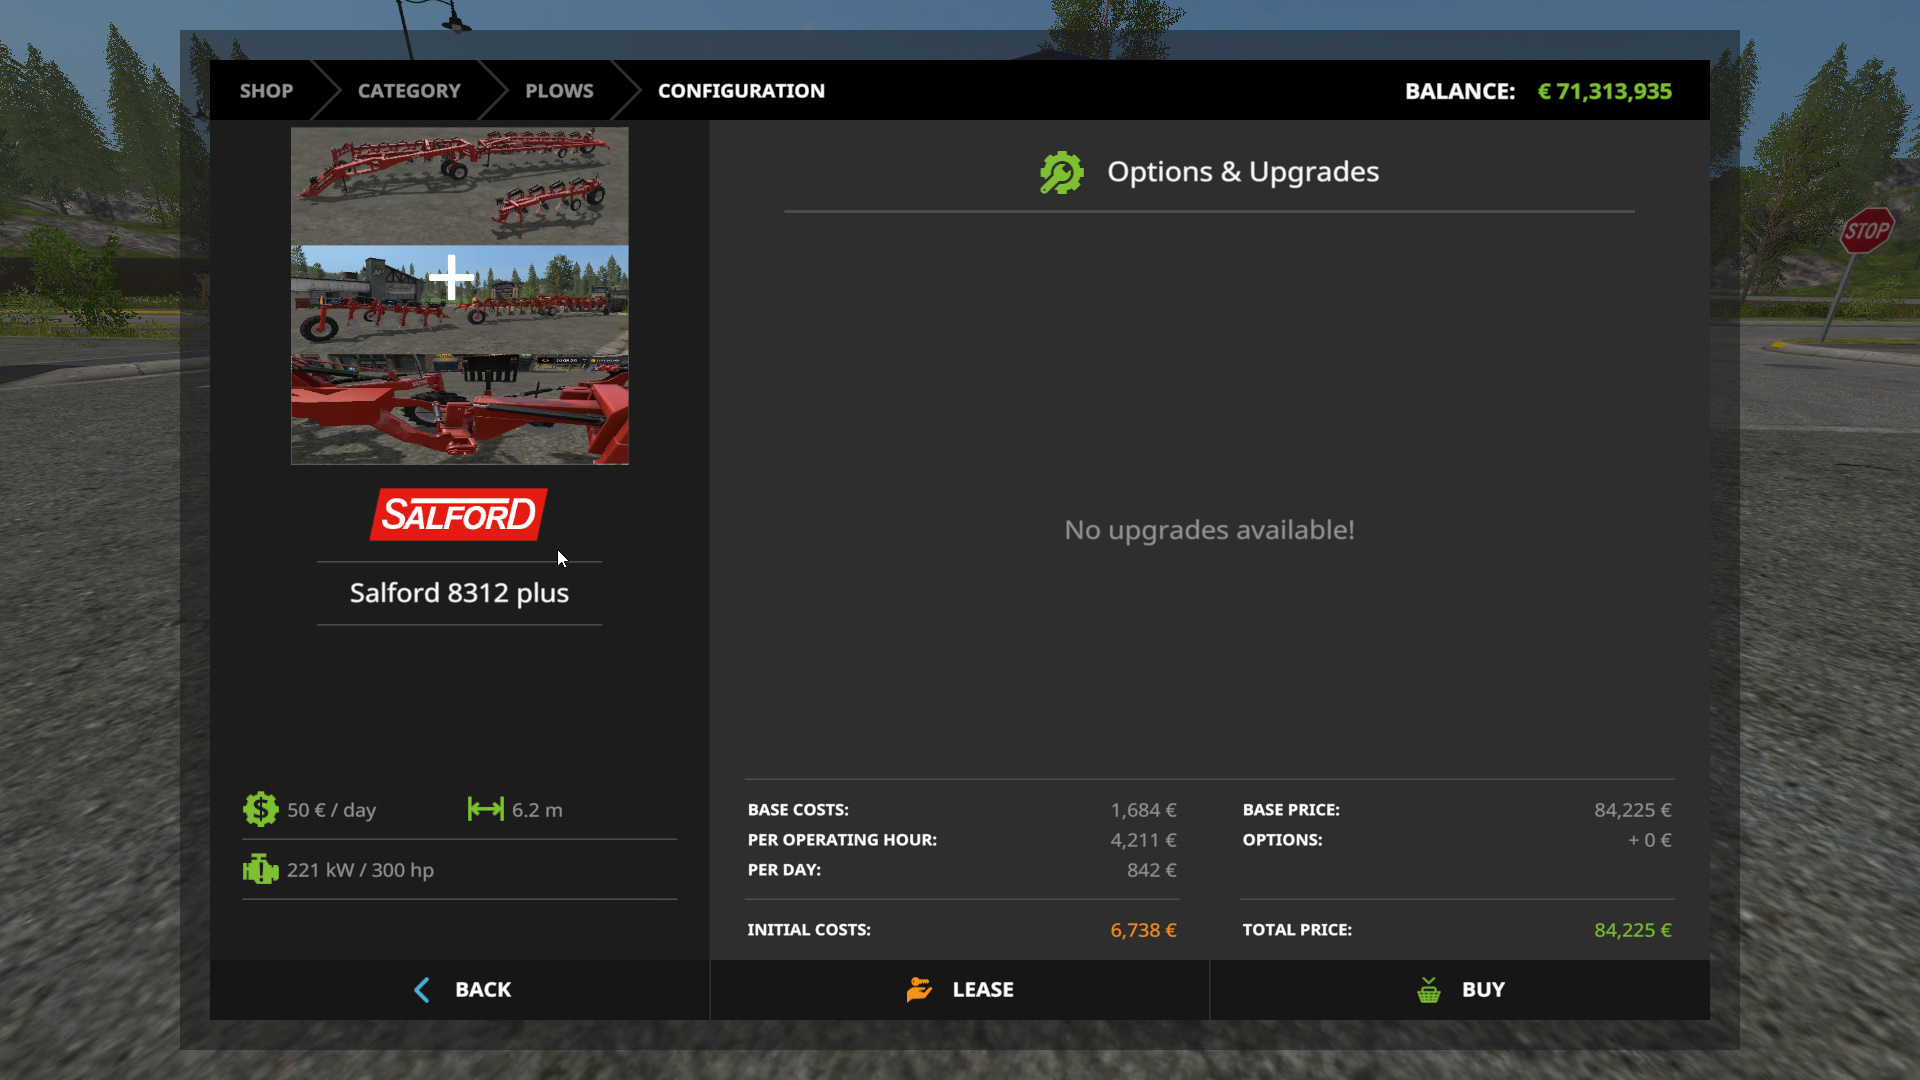Click the engine power requirement icon

(260, 869)
